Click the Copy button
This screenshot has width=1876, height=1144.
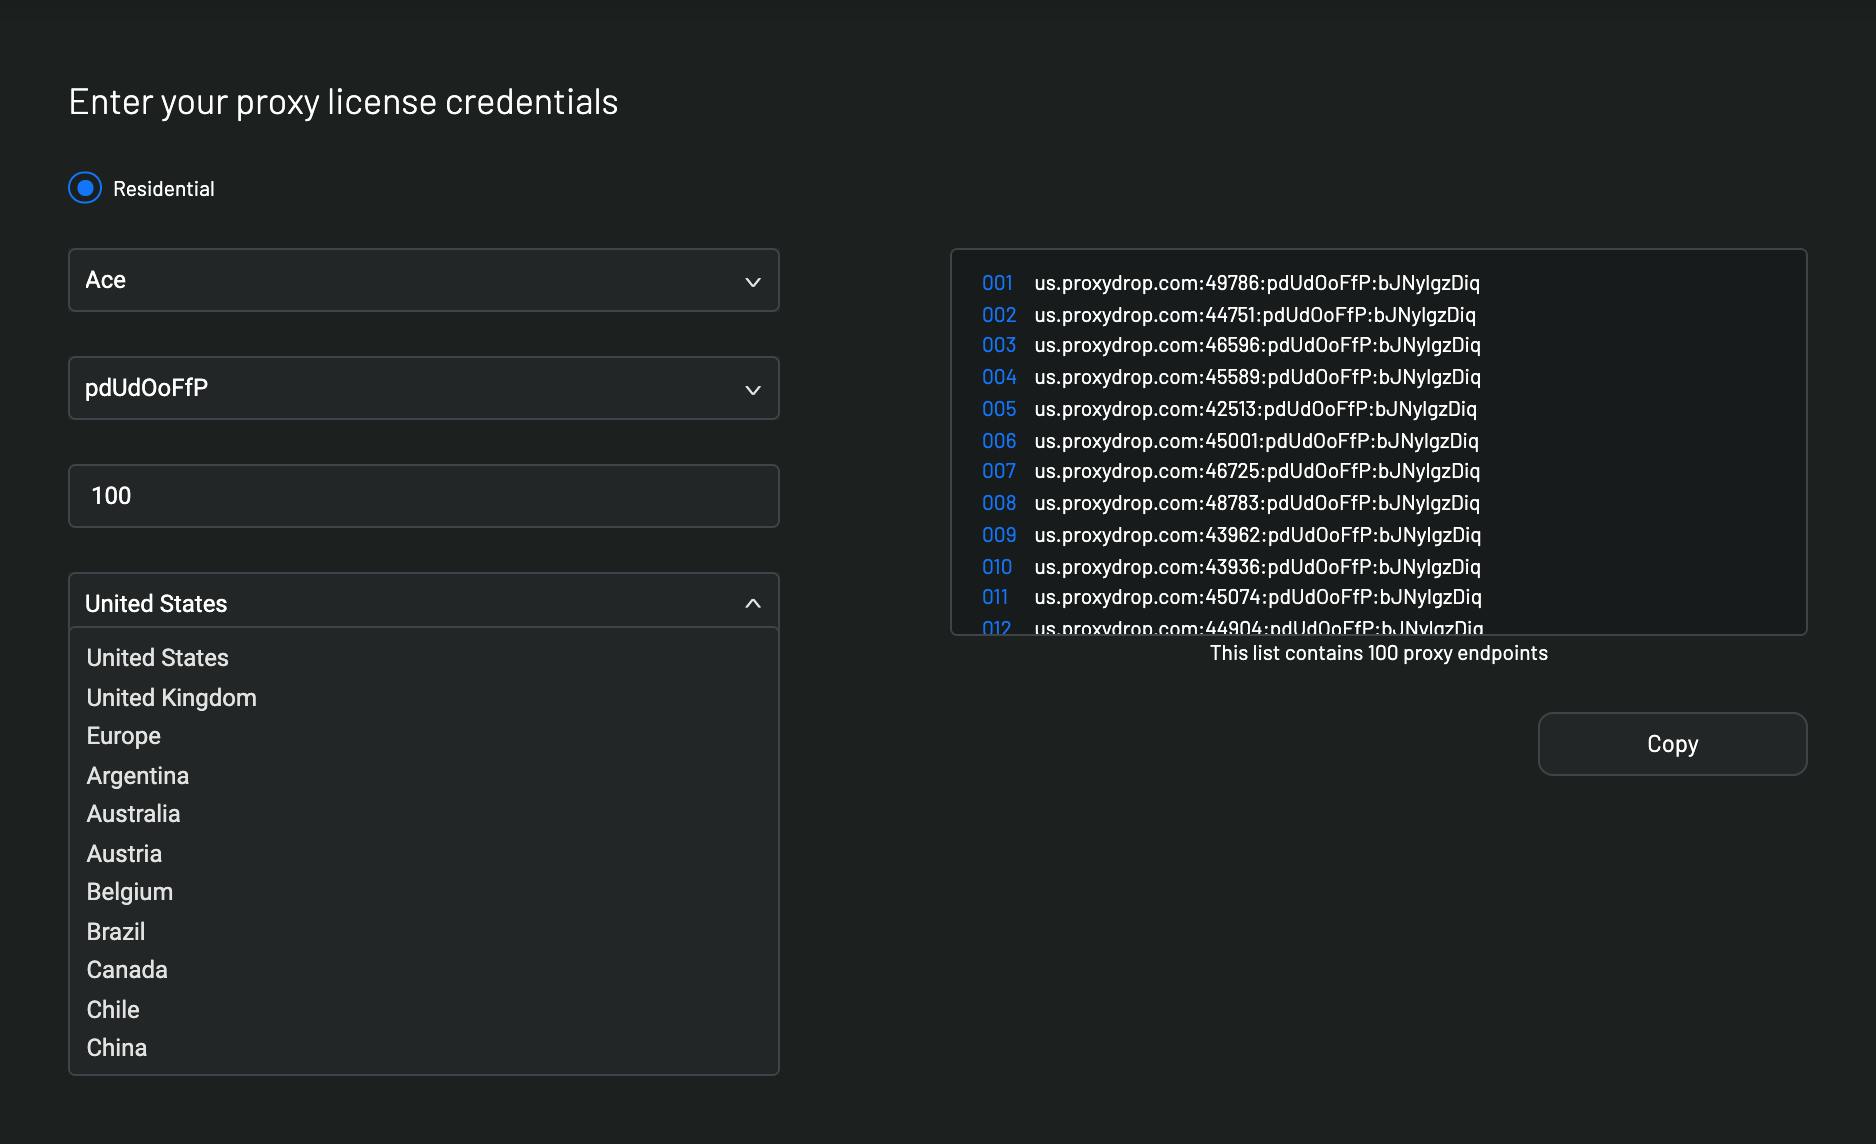(x=1672, y=744)
